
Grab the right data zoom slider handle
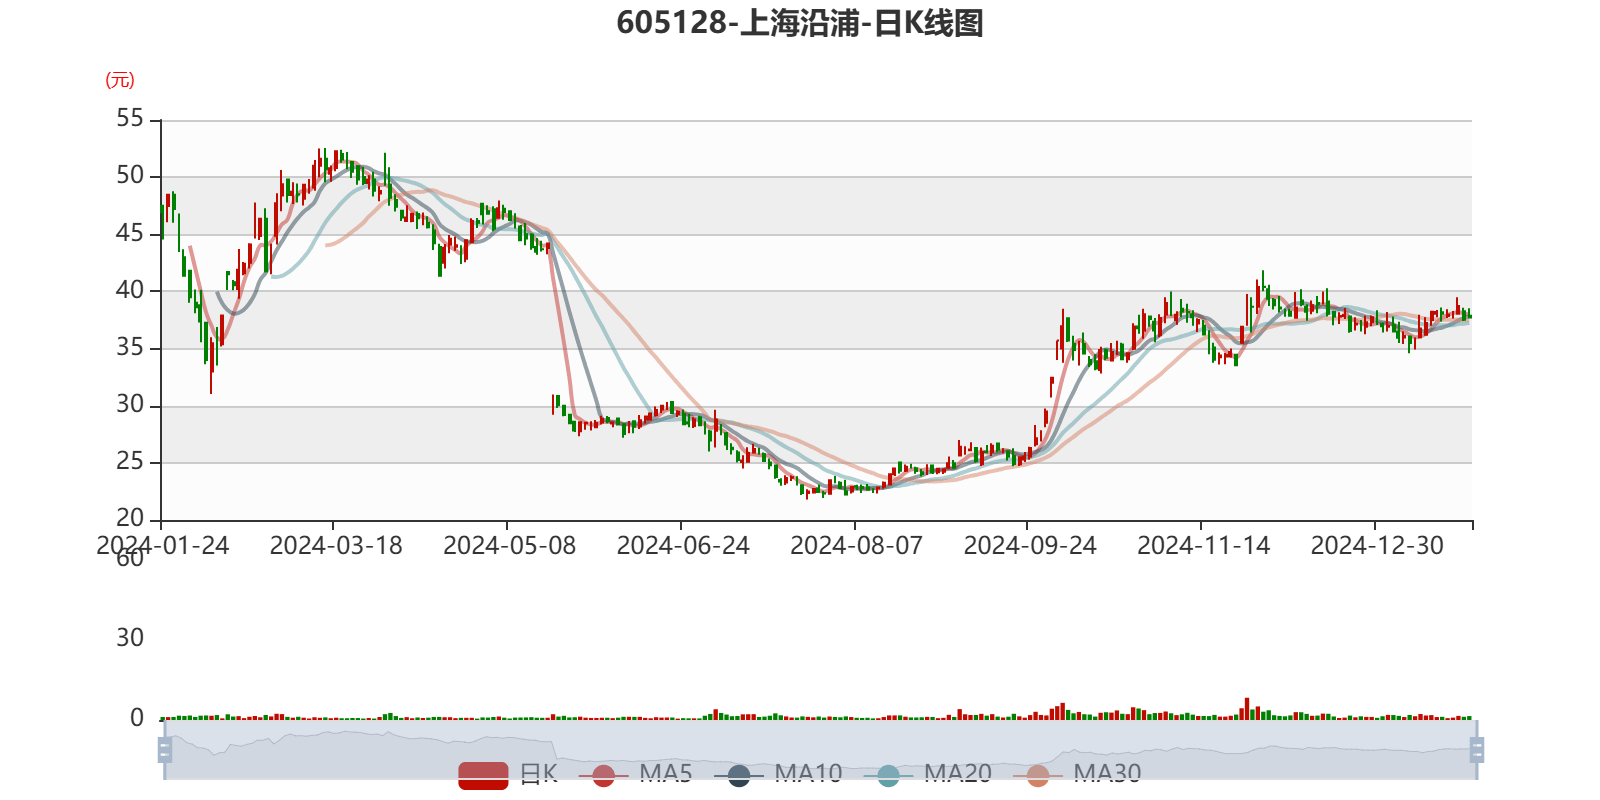1477,749
